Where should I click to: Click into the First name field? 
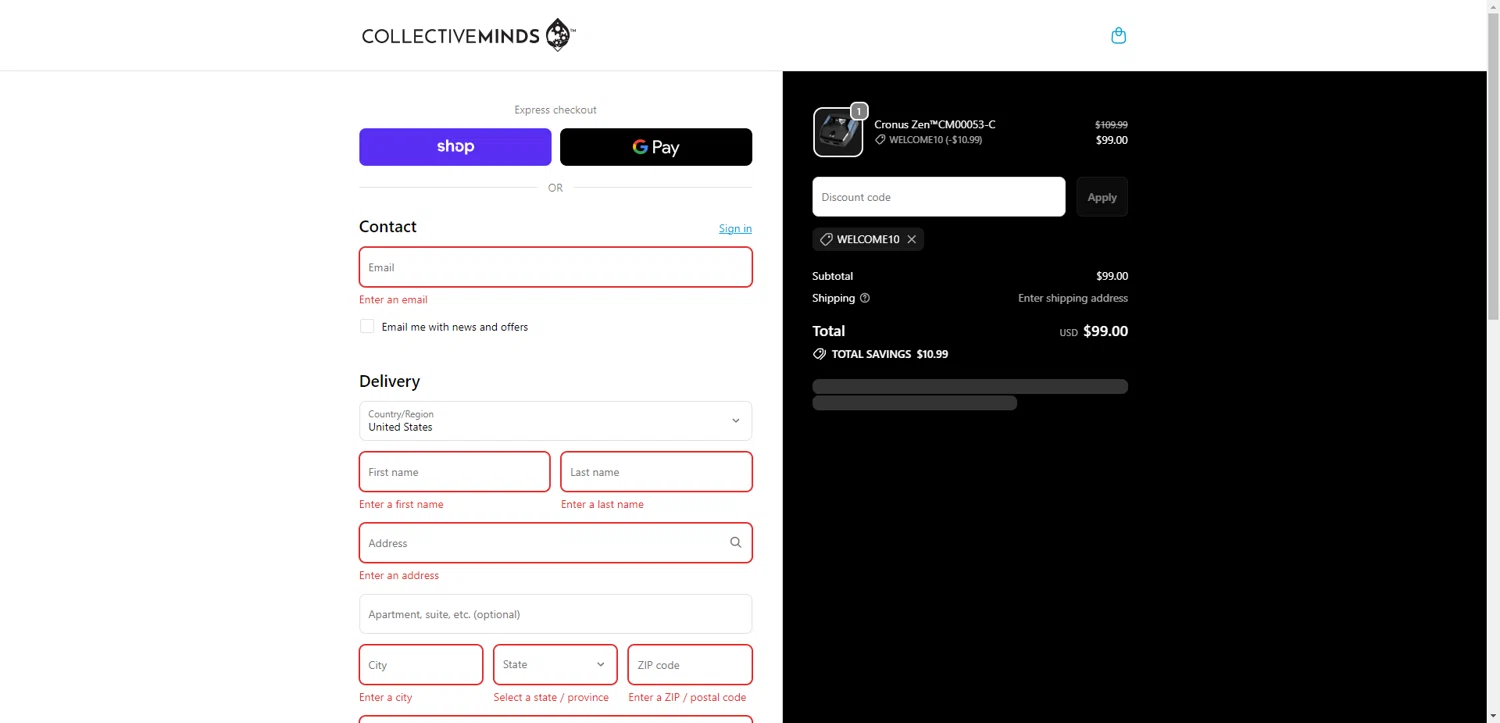coord(454,472)
